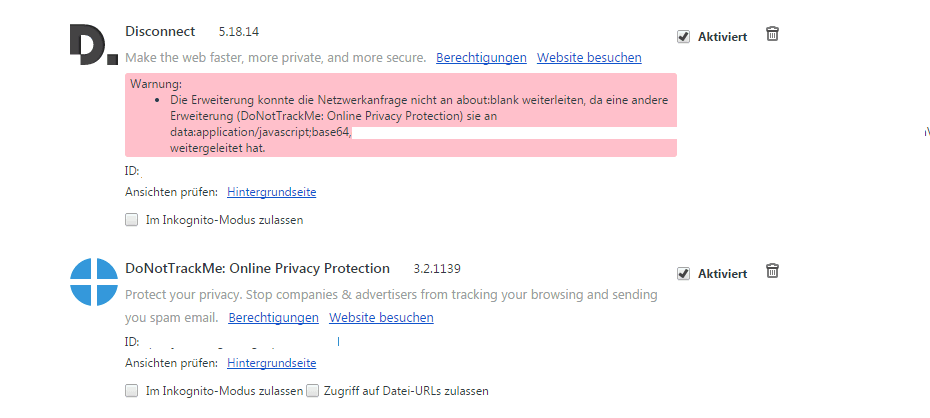
Task: Select the DoNotTrackMe version 3.2.1139 text
Action: pyautogui.click(x=437, y=269)
